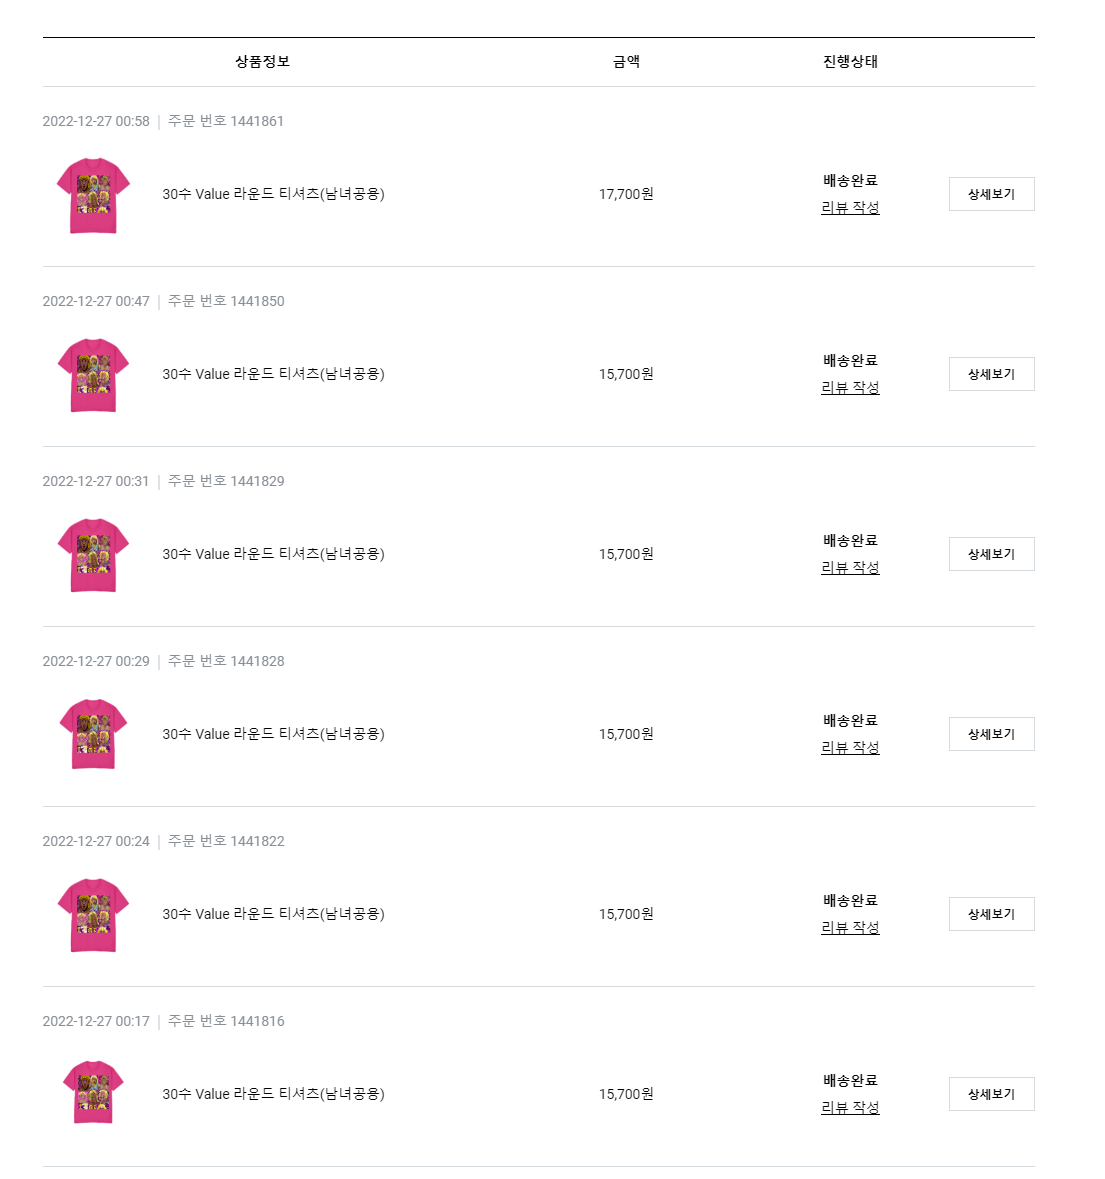Screen dimensions: 1105x1179
Task: Click 리뷰 작성 link for order 1441850
Action: (850, 388)
